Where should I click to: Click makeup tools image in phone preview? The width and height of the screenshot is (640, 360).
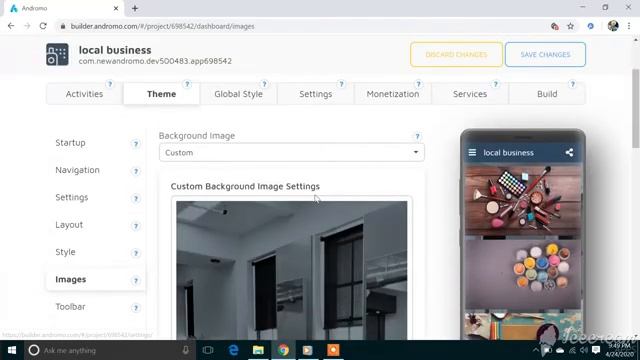523,200
